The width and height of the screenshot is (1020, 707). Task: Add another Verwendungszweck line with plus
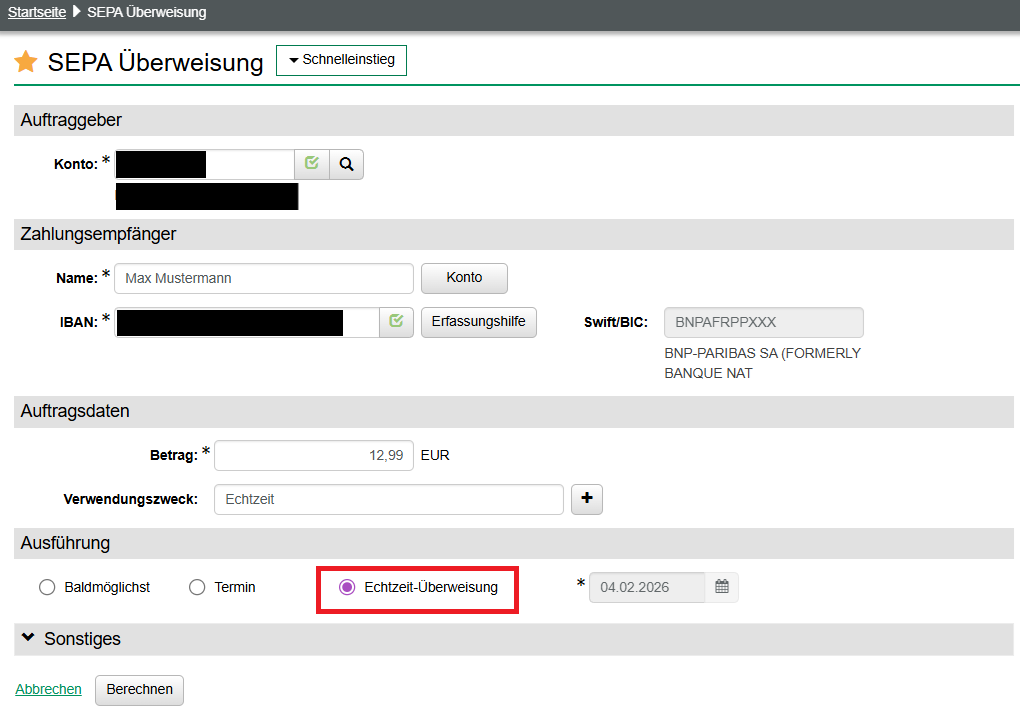[586, 499]
